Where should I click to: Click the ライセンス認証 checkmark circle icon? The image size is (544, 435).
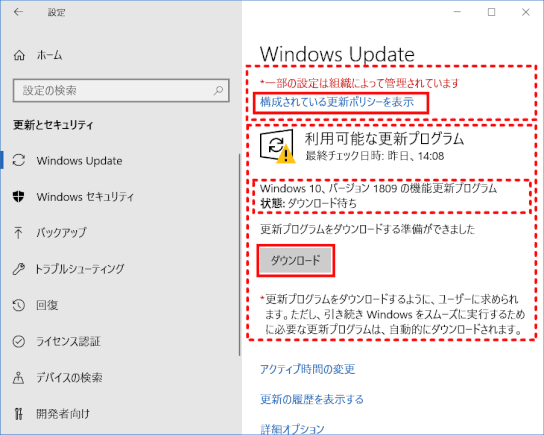(19, 341)
